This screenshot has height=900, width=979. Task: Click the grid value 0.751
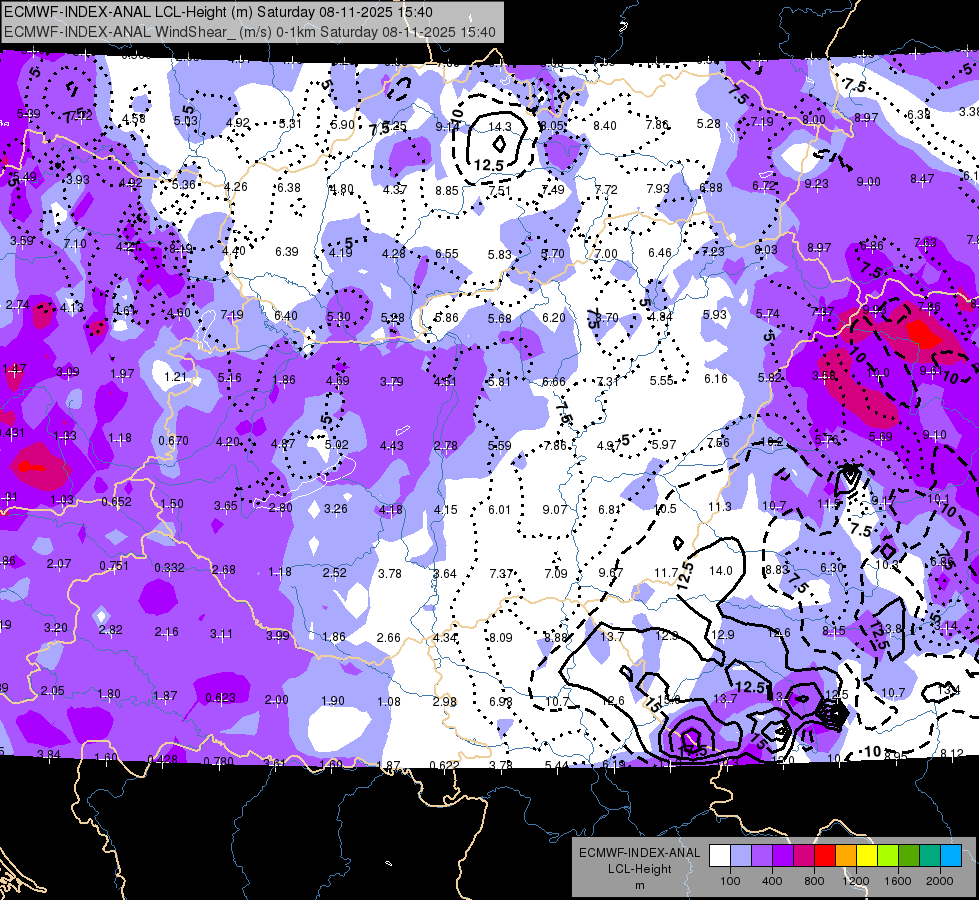coord(114,566)
